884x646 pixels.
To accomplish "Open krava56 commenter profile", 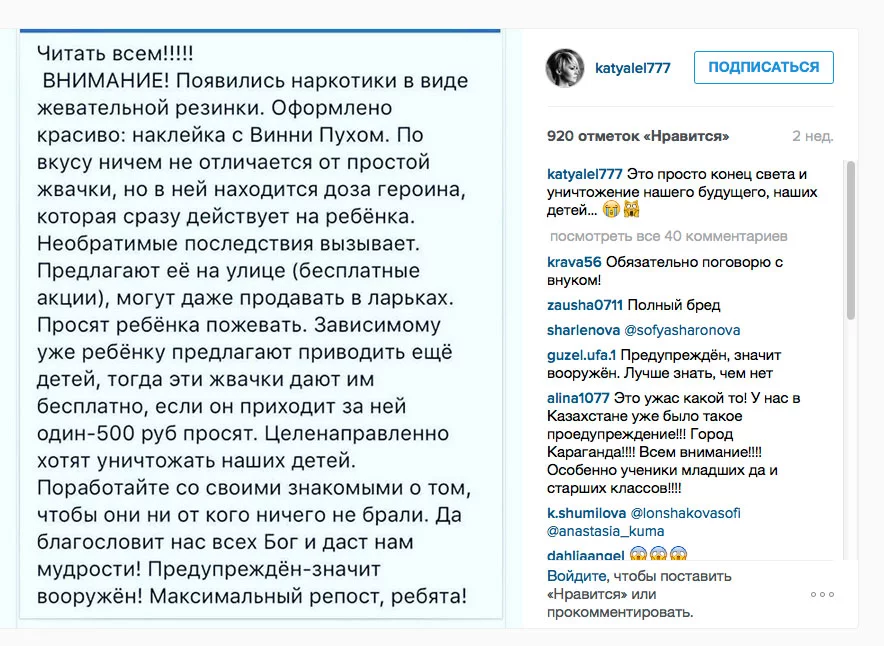I will coord(573,262).
